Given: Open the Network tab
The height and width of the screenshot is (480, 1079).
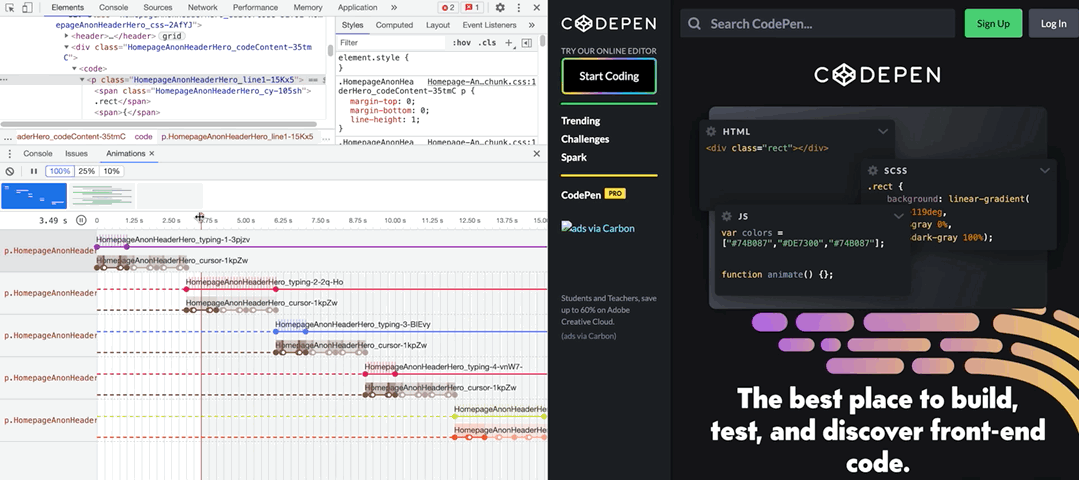Looking at the screenshot, I should pos(202,8).
